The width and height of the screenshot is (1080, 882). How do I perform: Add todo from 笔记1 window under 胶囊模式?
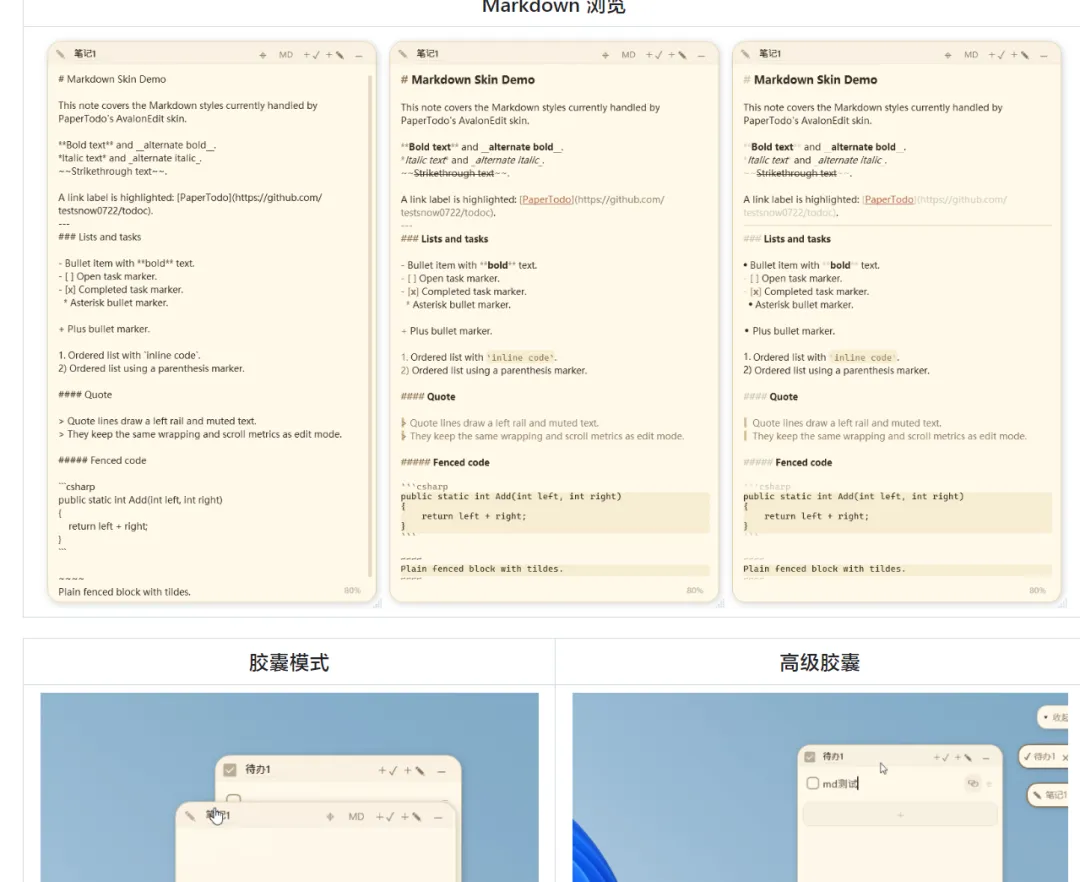tap(386, 817)
